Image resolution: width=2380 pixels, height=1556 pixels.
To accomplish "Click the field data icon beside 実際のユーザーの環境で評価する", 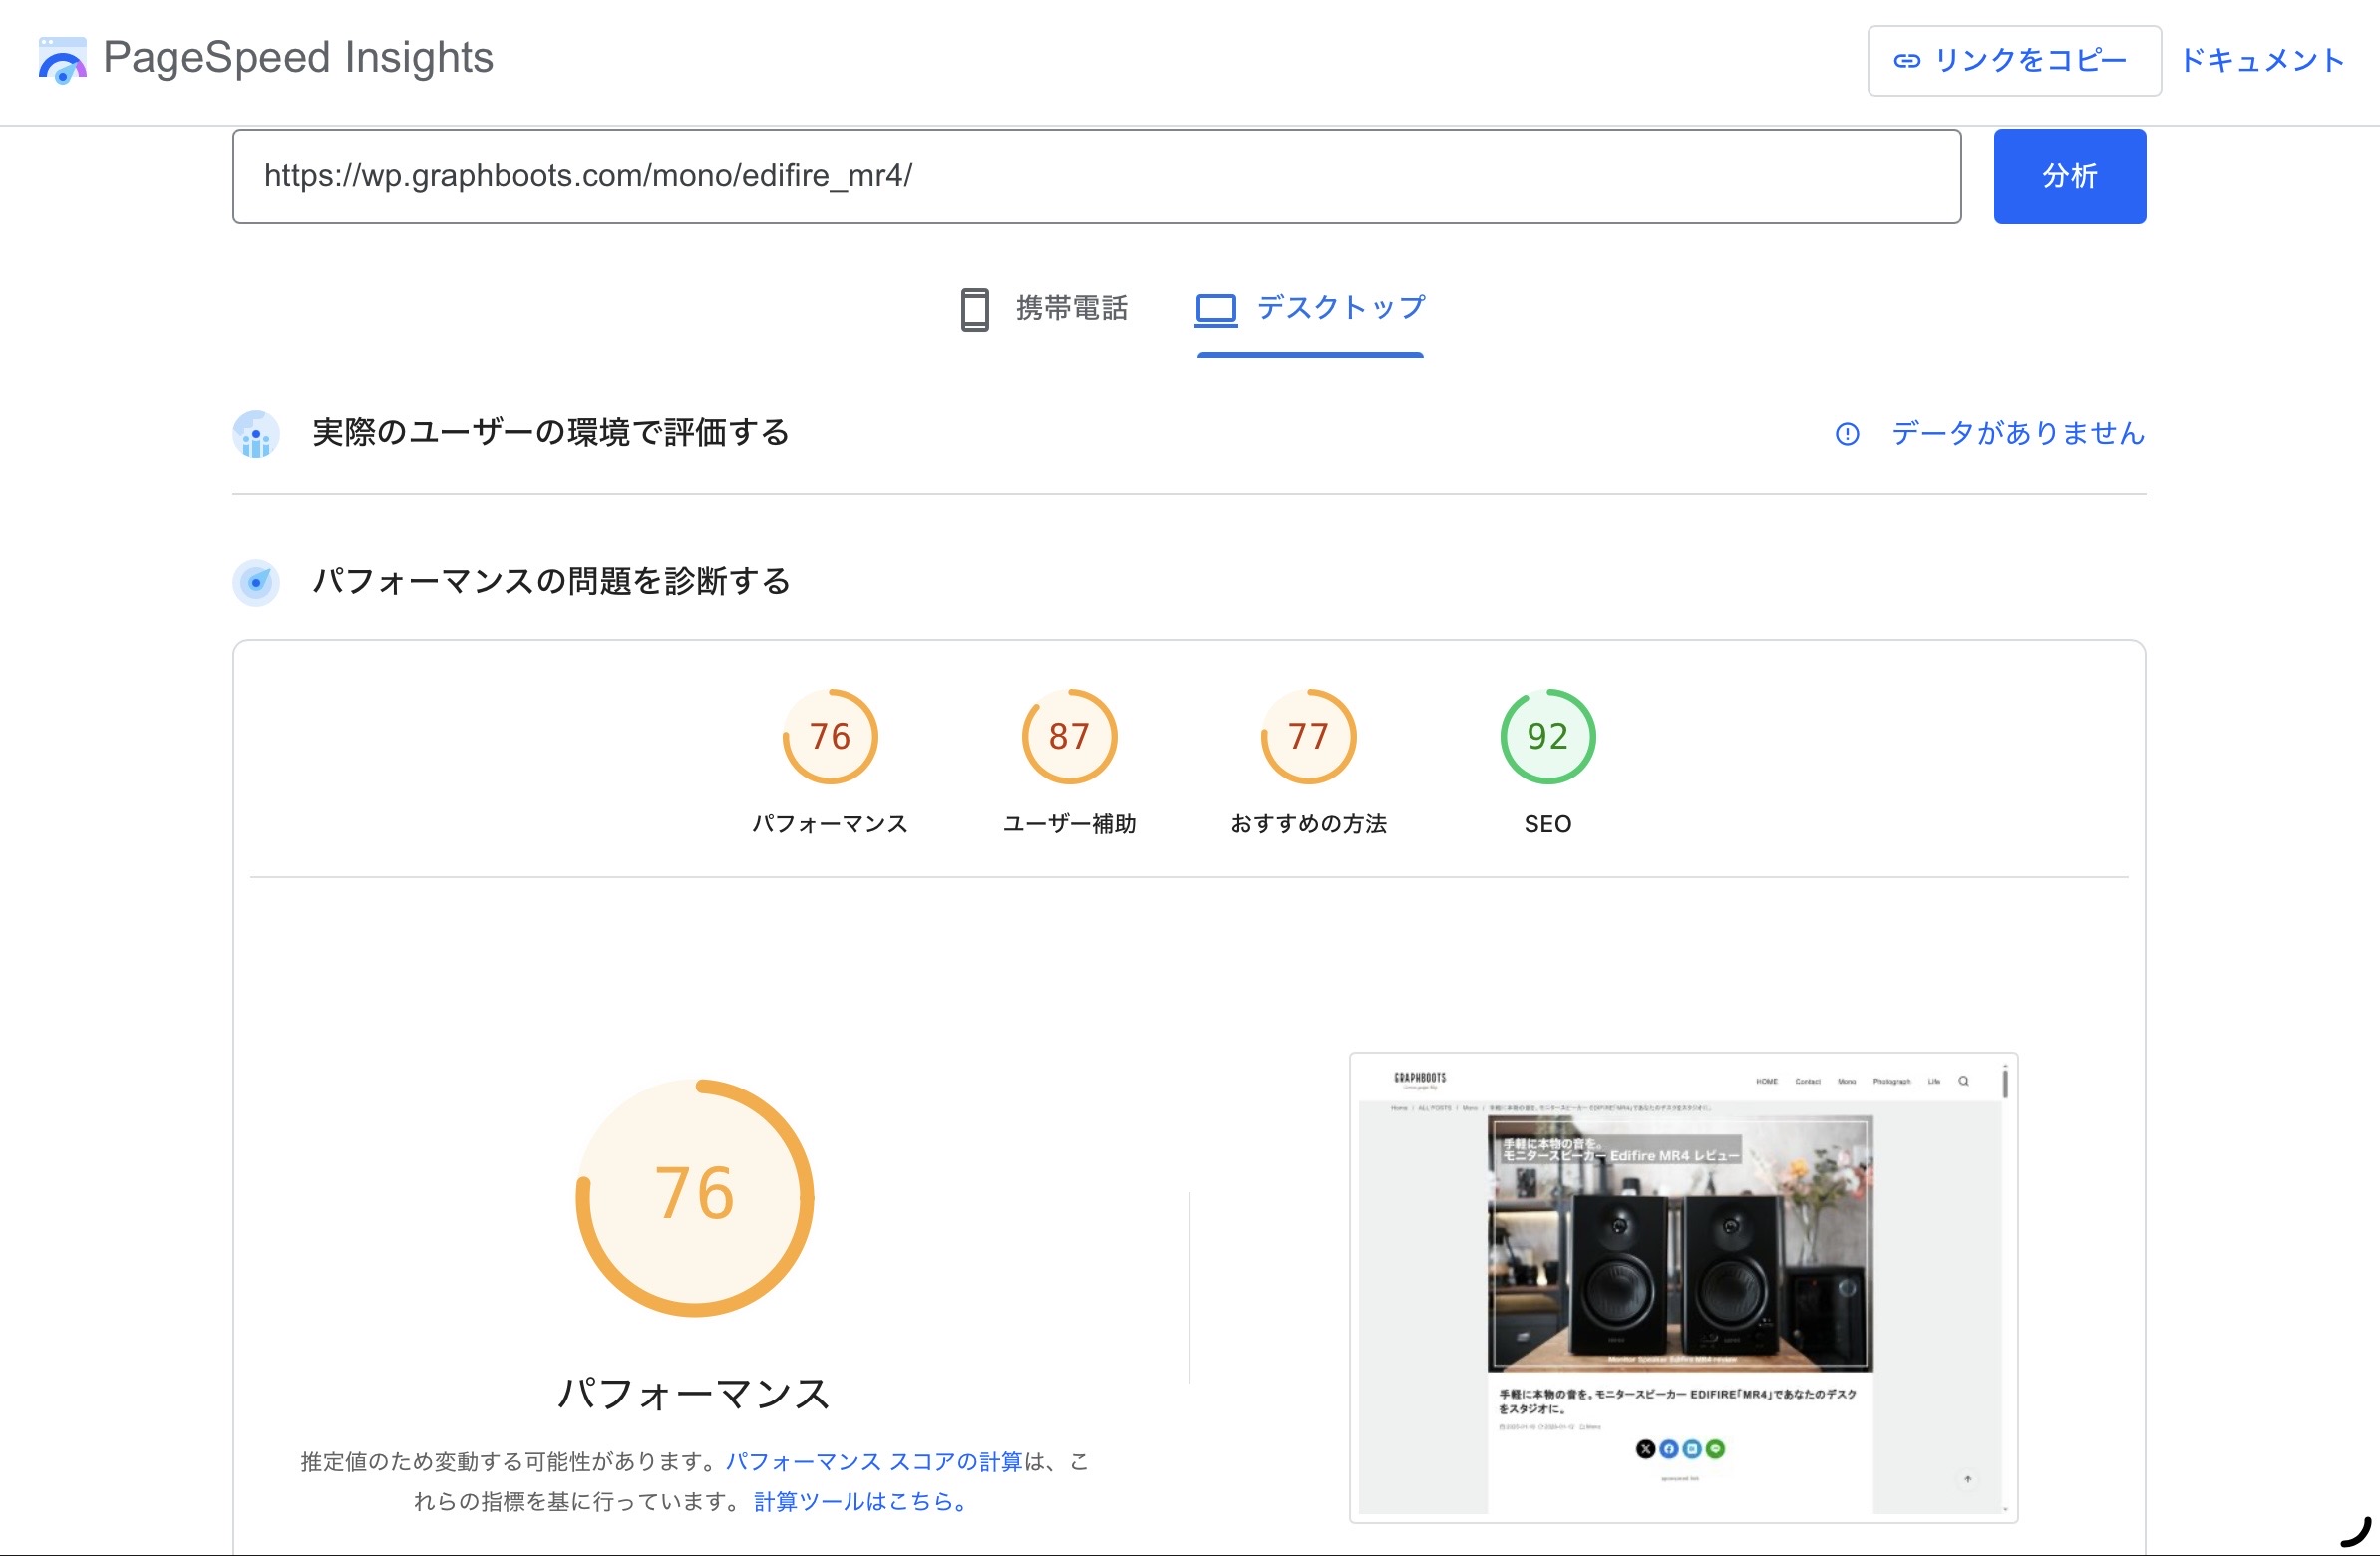I will click(257, 434).
